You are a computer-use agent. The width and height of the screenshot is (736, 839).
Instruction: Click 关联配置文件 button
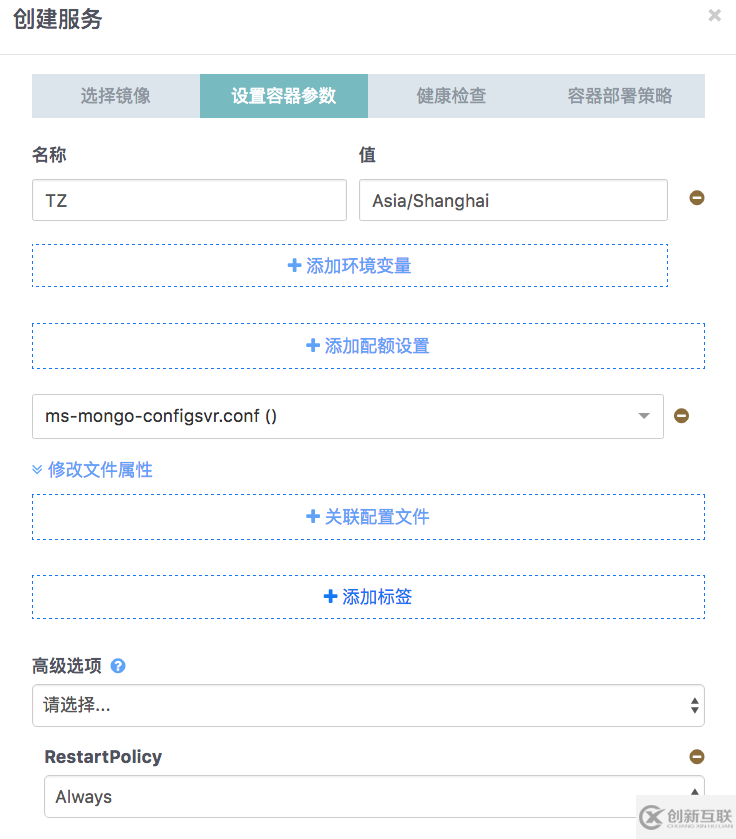tap(368, 517)
